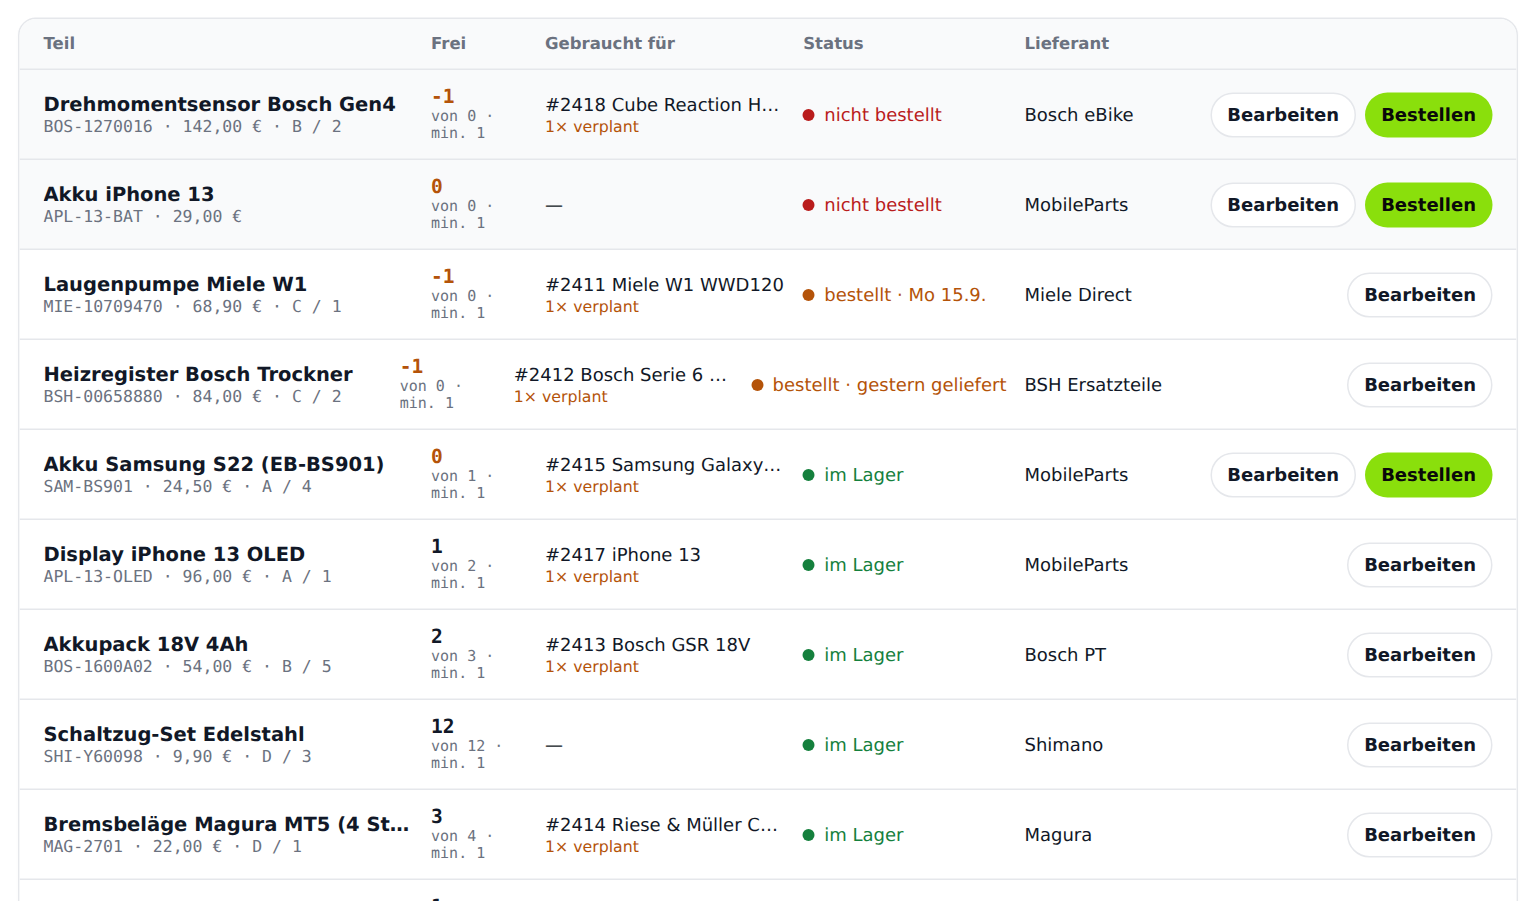
Task: Open repair order #2418 Cube Reaction
Action: (662, 105)
